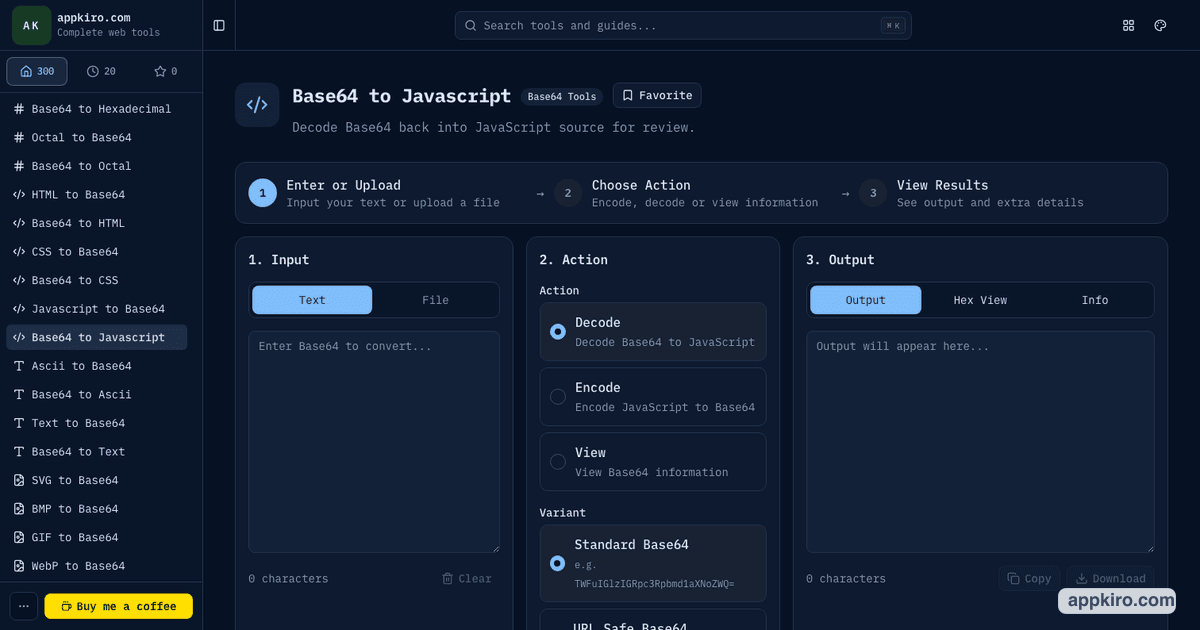Show the Output tab
Viewport: 1200px width, 630px height.
pyautogui.click(x=866, y=300)
